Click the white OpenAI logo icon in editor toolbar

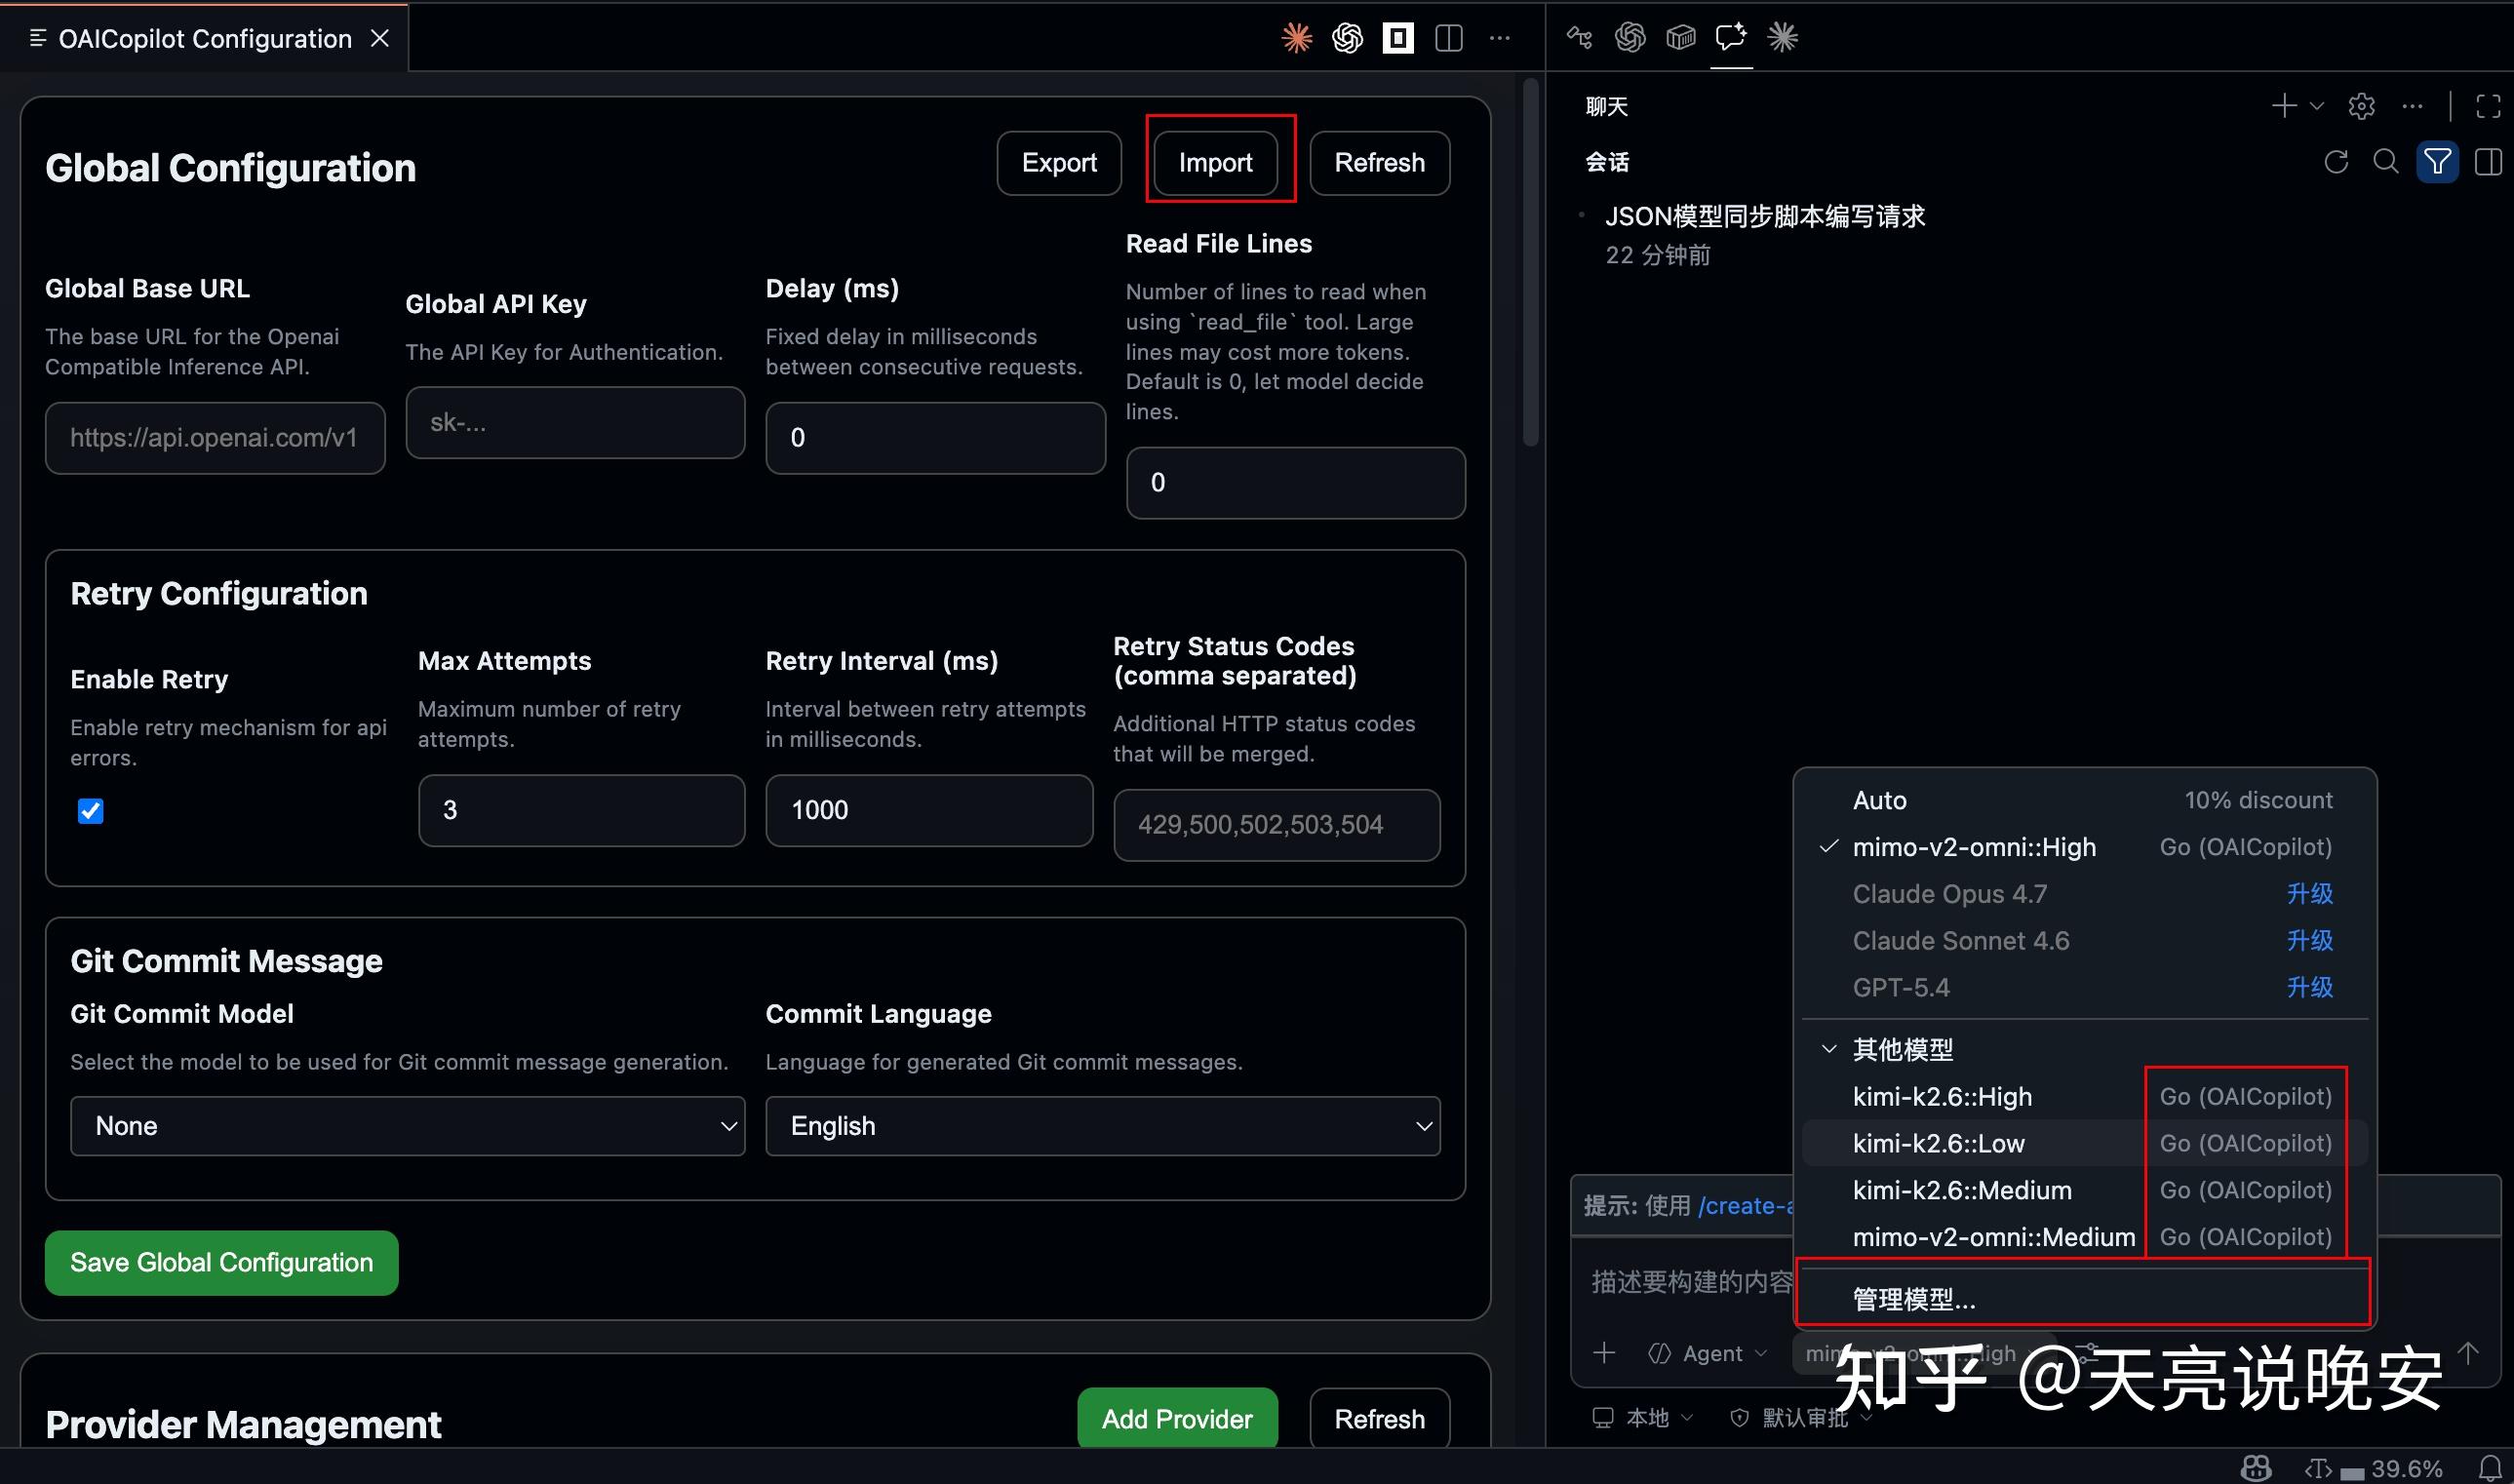1347,38
